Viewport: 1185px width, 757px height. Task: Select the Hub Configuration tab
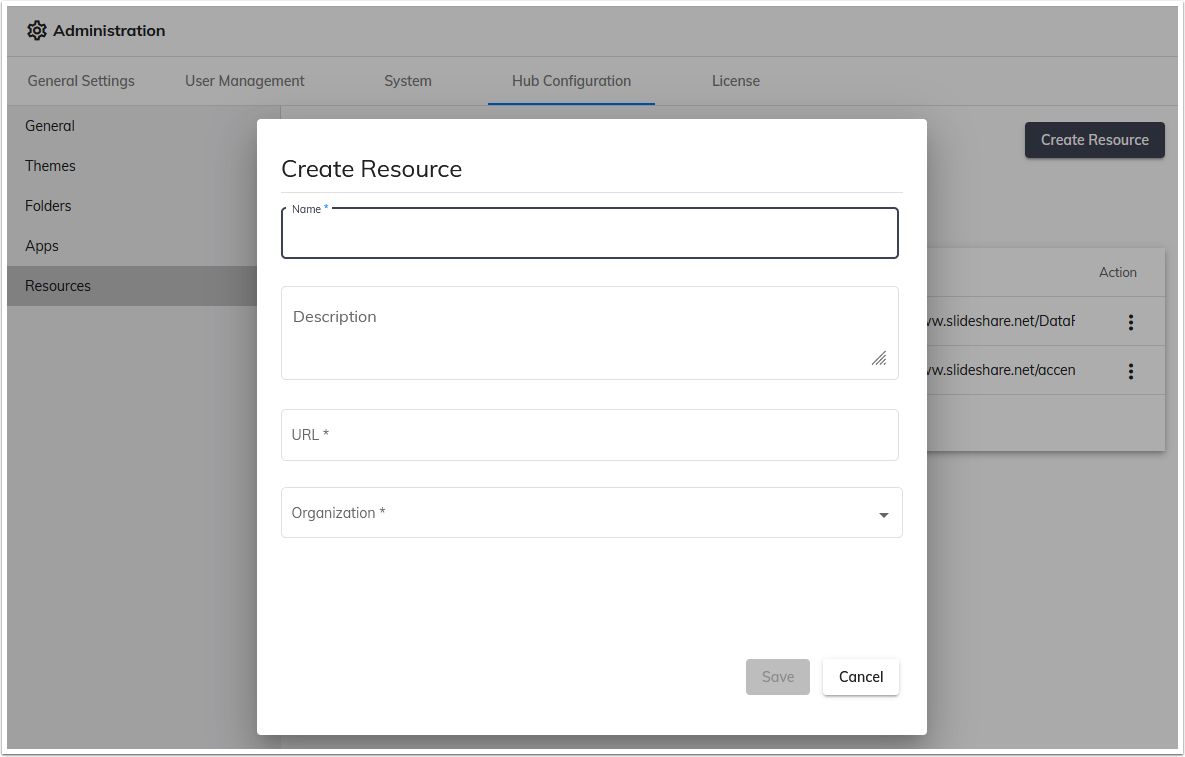(x=570, y=81)
